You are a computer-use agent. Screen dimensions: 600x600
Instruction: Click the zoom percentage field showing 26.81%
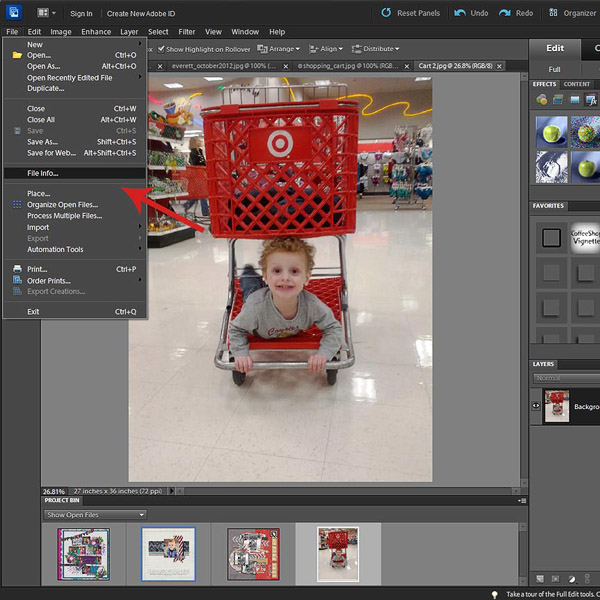click(x=54, y=491)
